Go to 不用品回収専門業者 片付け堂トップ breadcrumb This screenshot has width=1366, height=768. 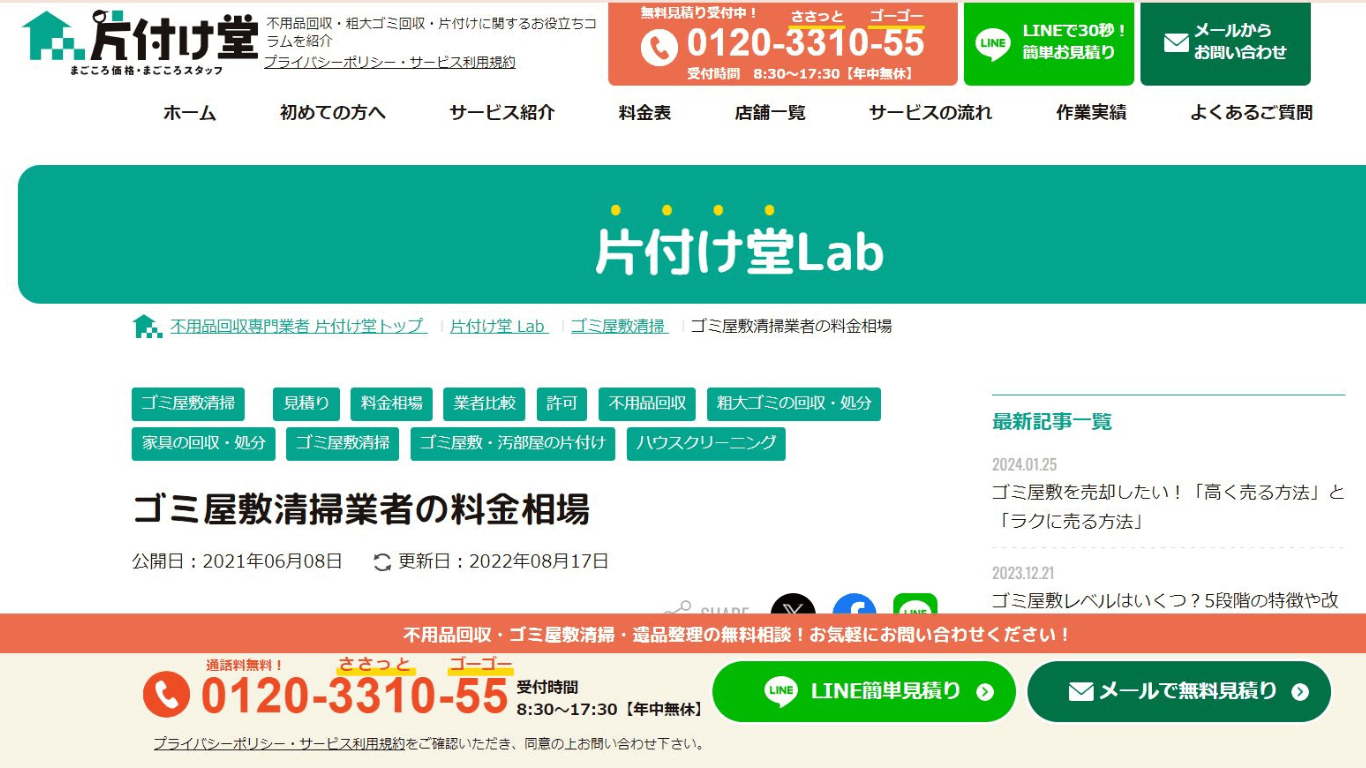pyautogui.click(x=298, y=326)
